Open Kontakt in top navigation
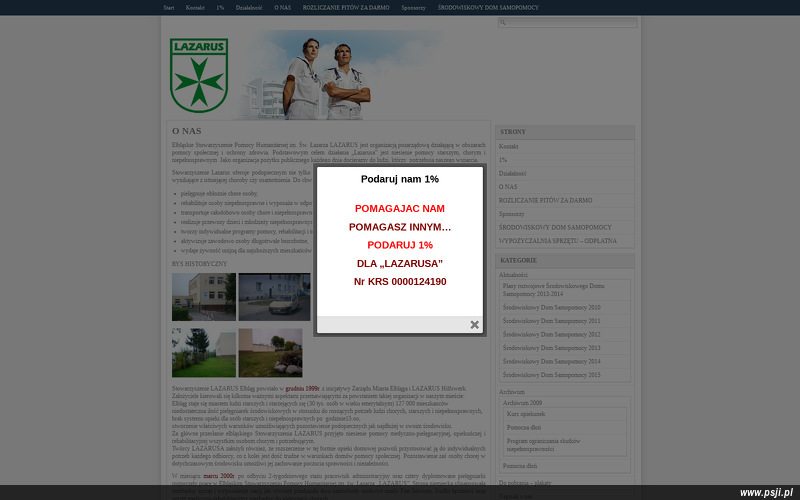This screenshot has height=500, width=800. (x=195, y=8)
